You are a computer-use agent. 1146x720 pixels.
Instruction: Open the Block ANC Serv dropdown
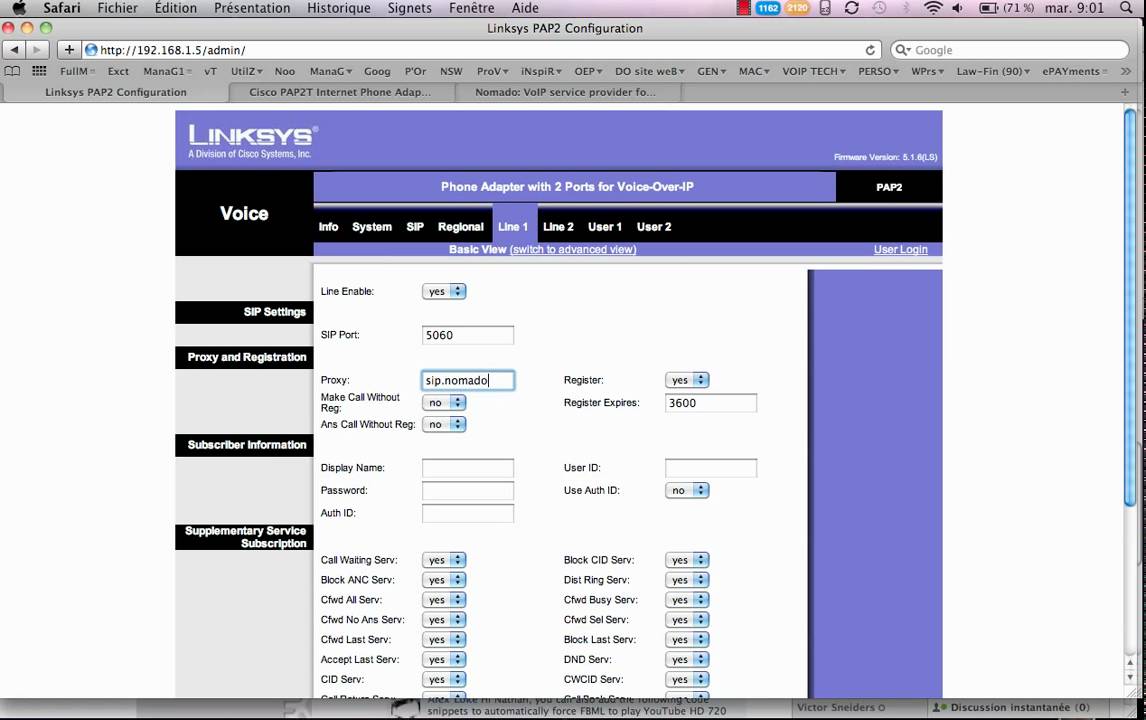pyautogui.click(x=444, y=580)
